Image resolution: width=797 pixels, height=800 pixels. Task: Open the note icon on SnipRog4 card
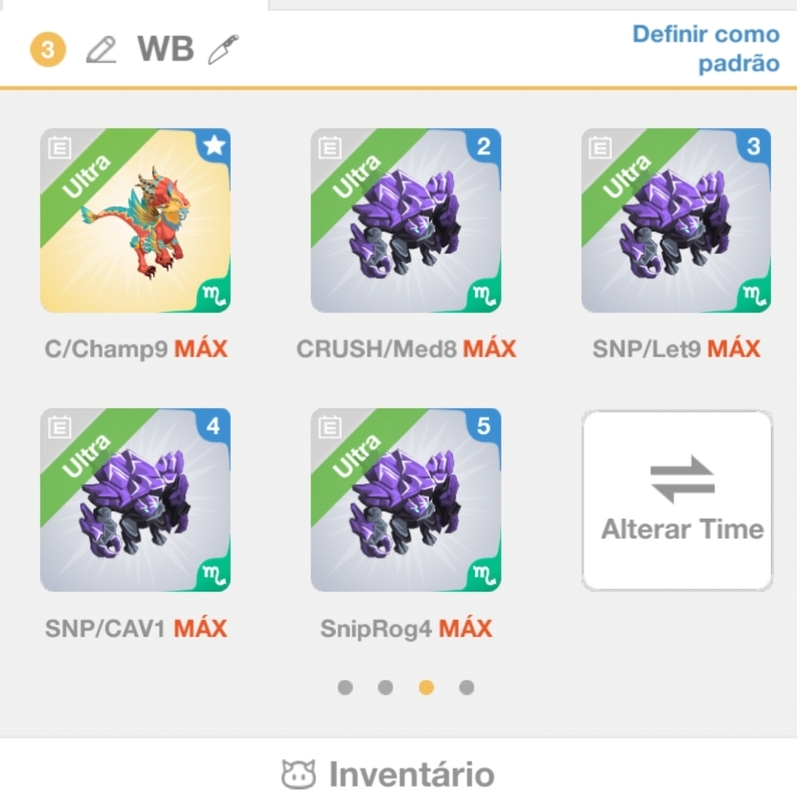click(330, 427)
